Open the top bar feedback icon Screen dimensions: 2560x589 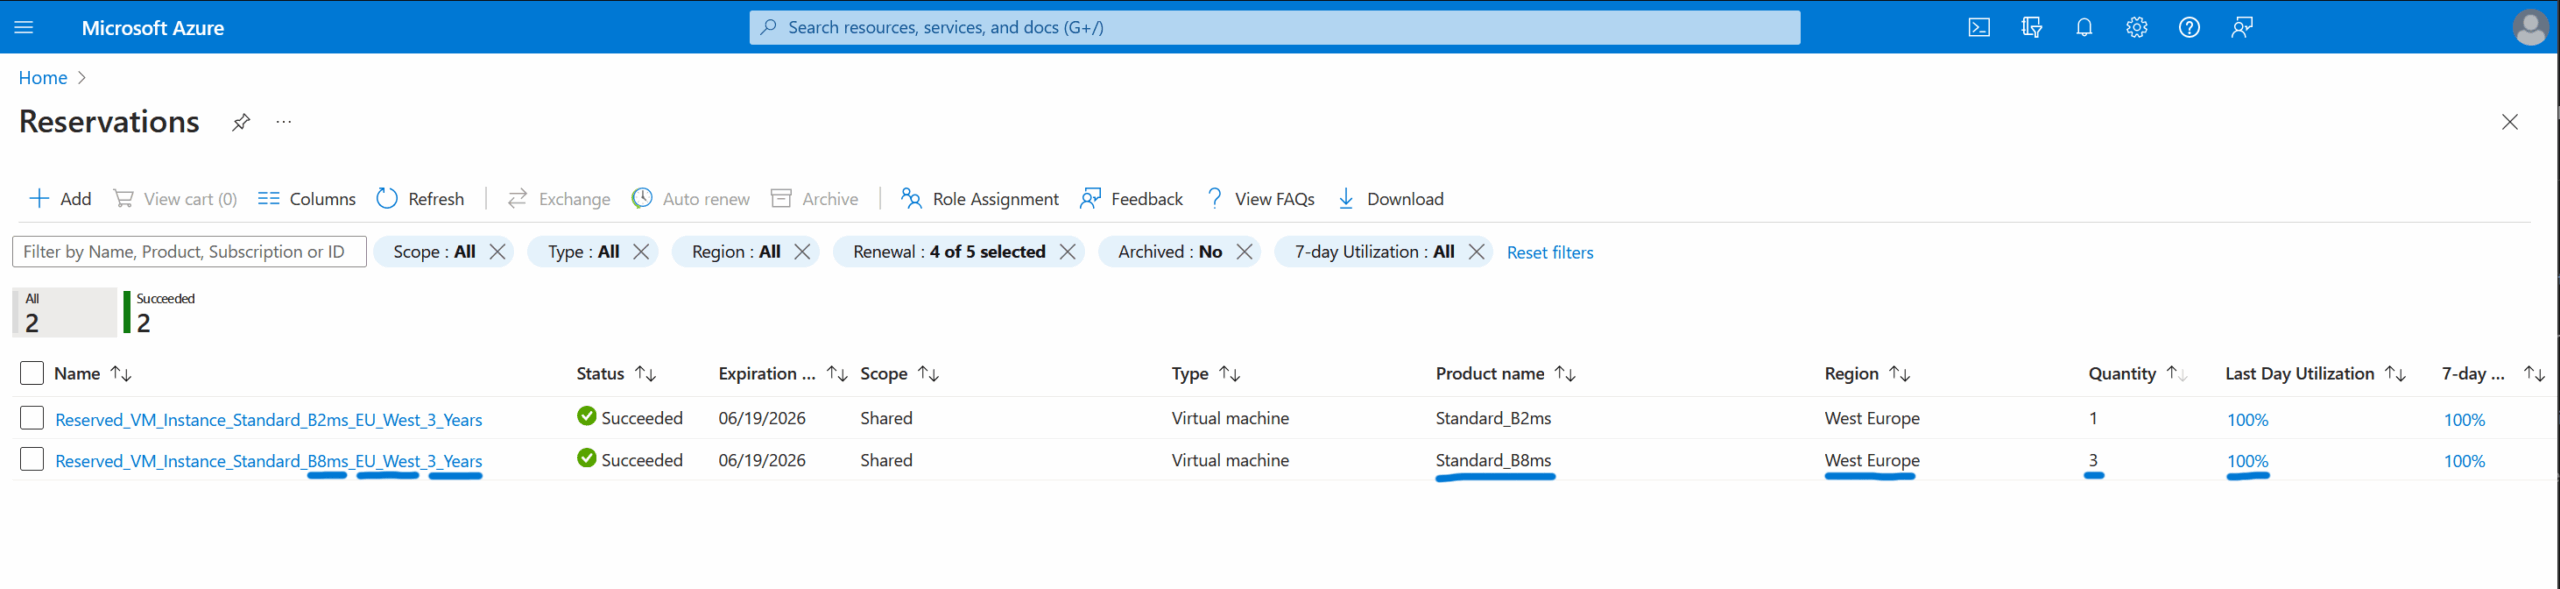[2242, 28]
